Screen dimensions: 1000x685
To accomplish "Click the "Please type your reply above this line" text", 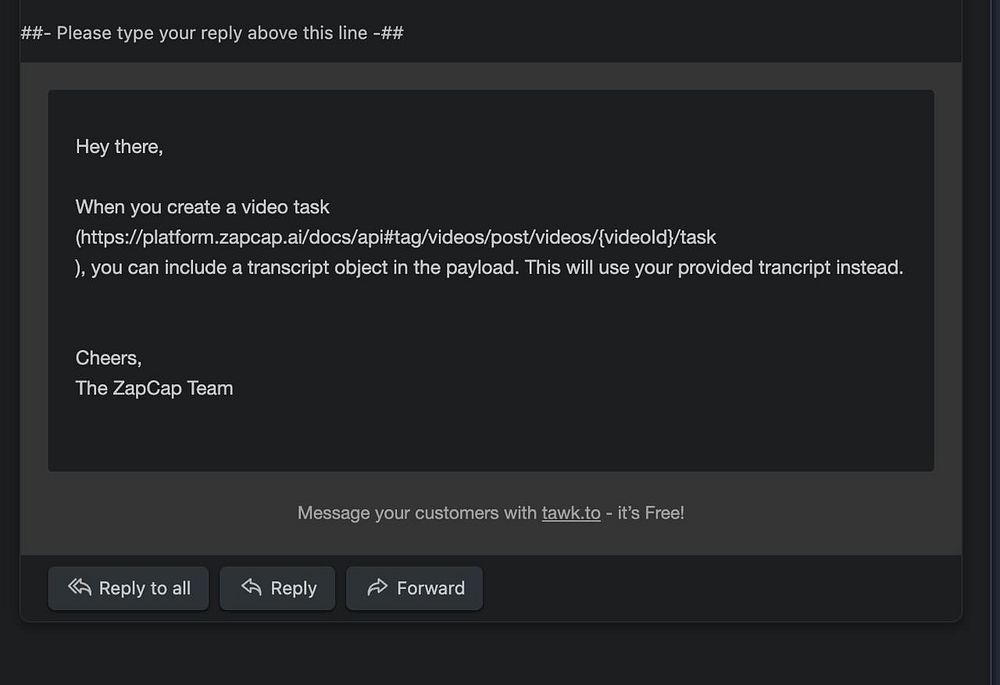I will [212, 33].
